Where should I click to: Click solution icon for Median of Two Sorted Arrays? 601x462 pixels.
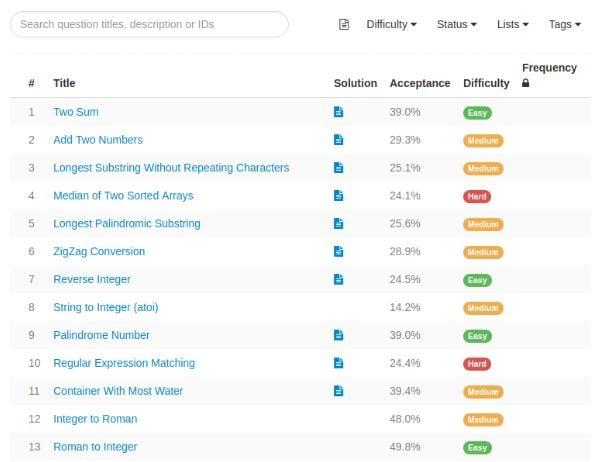tap(338, 196)
